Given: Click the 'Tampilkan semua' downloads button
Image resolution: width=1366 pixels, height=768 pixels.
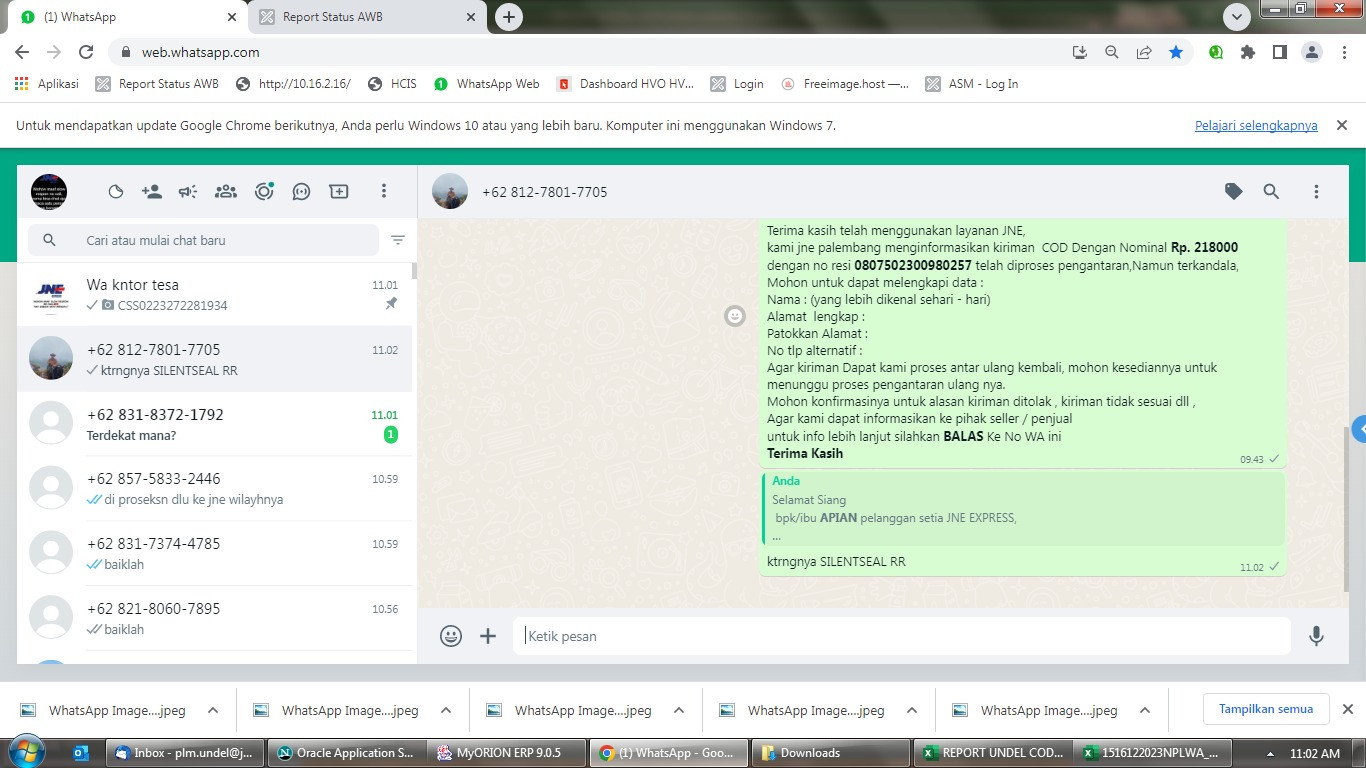Looking at the screenshot, I should coord(1266,709).
